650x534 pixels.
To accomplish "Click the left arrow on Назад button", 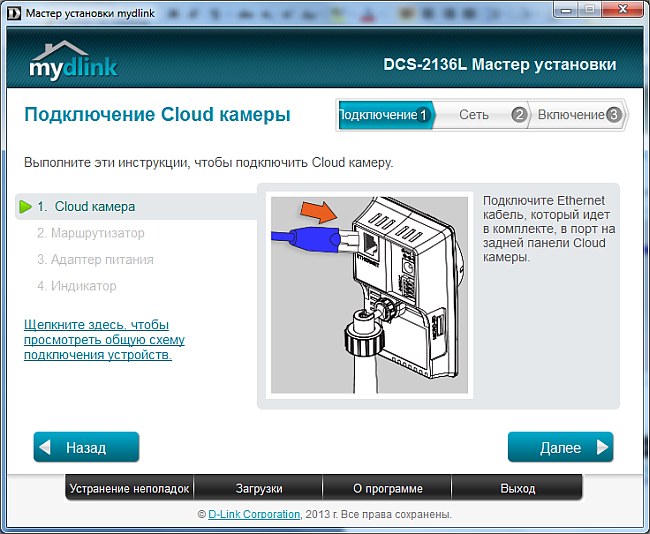I will (x=47, y=447).
